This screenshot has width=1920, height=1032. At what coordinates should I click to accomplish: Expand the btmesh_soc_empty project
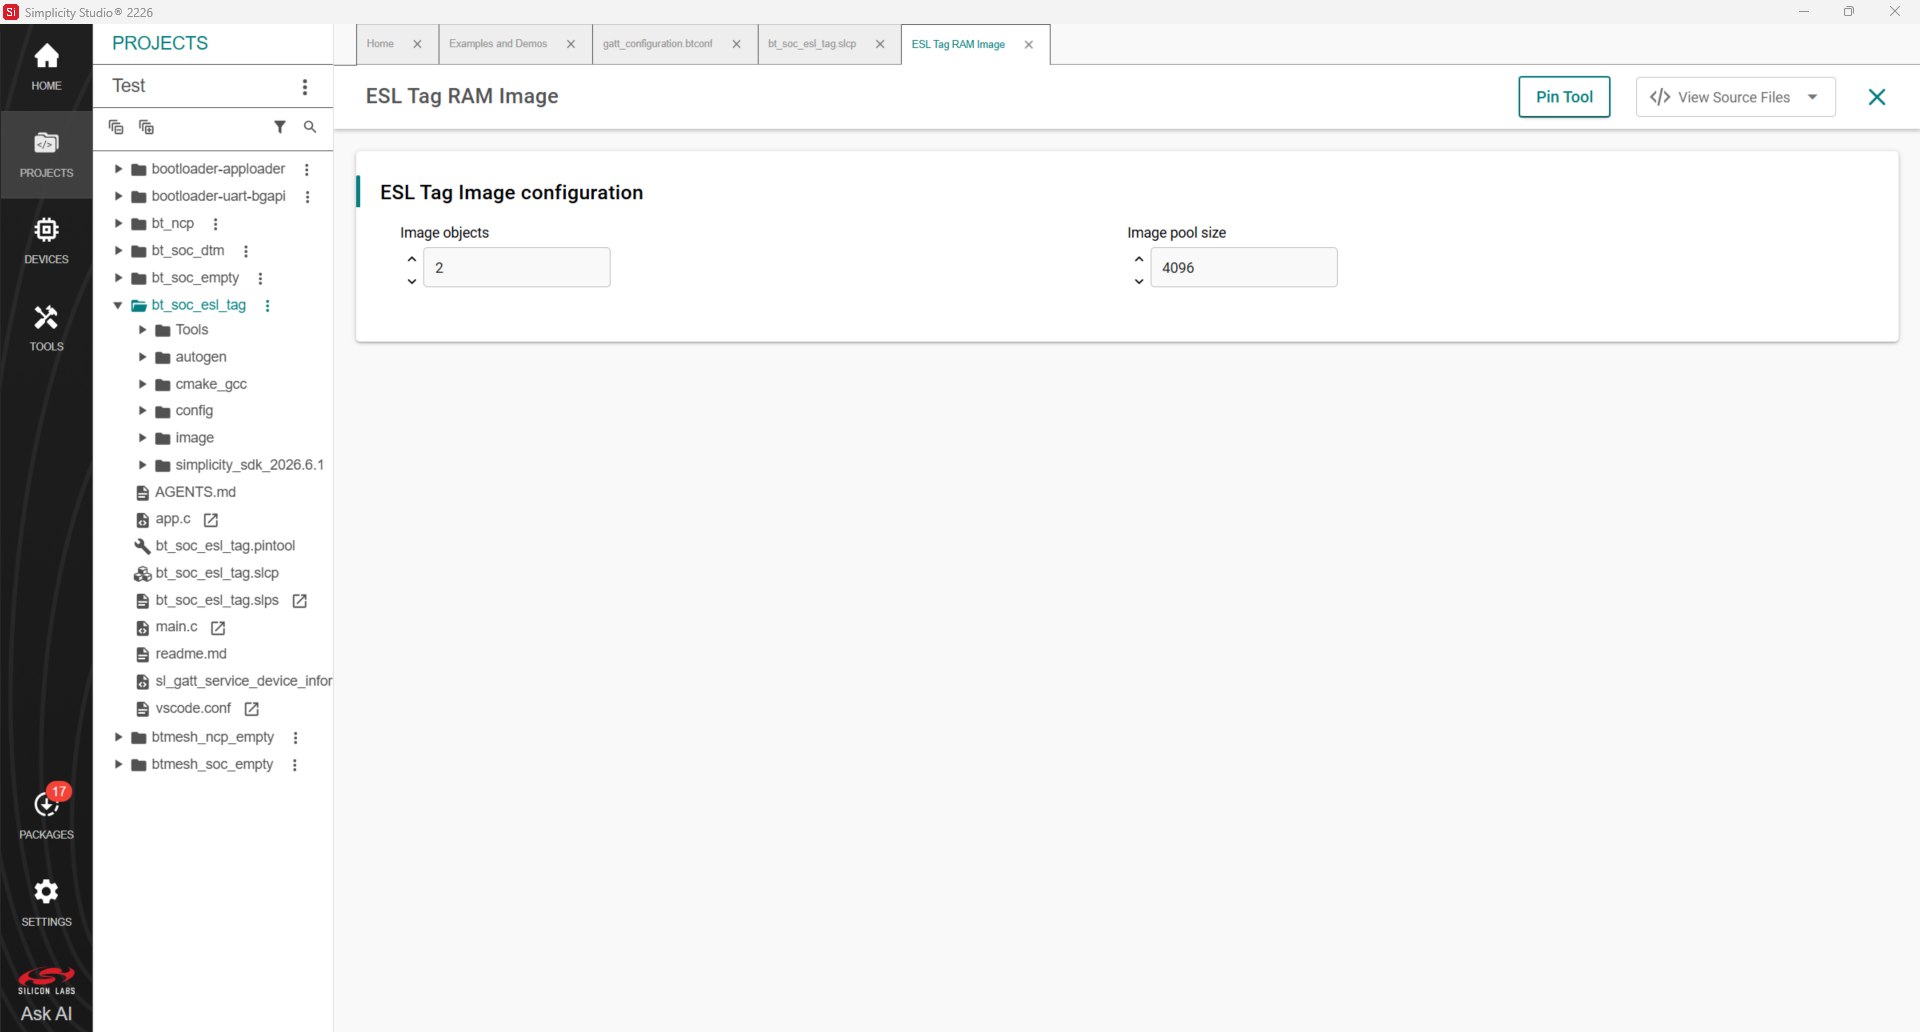pyautogui.click(x=118, y=764)
